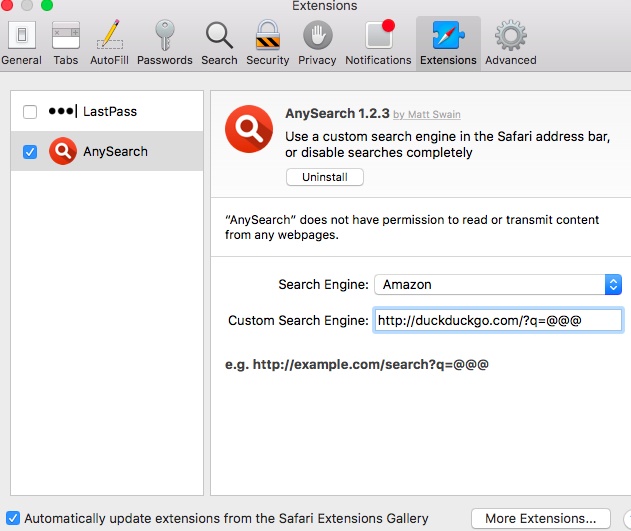Screen dimensions: 631x531
Task: Open the More Extensions button
Action: click(x=541, y=518)
